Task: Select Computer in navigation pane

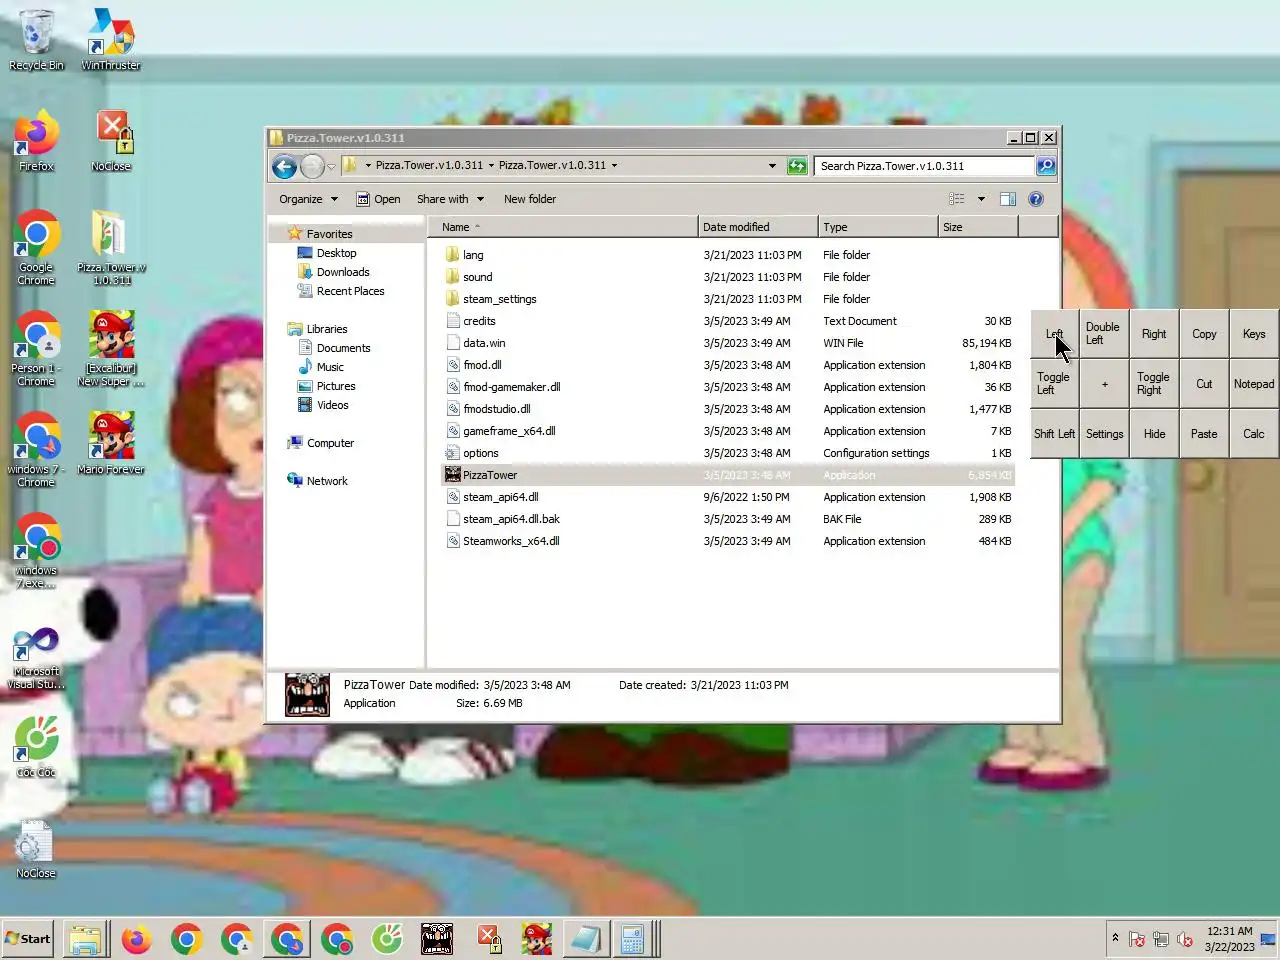Action: [x=330, y=443]
